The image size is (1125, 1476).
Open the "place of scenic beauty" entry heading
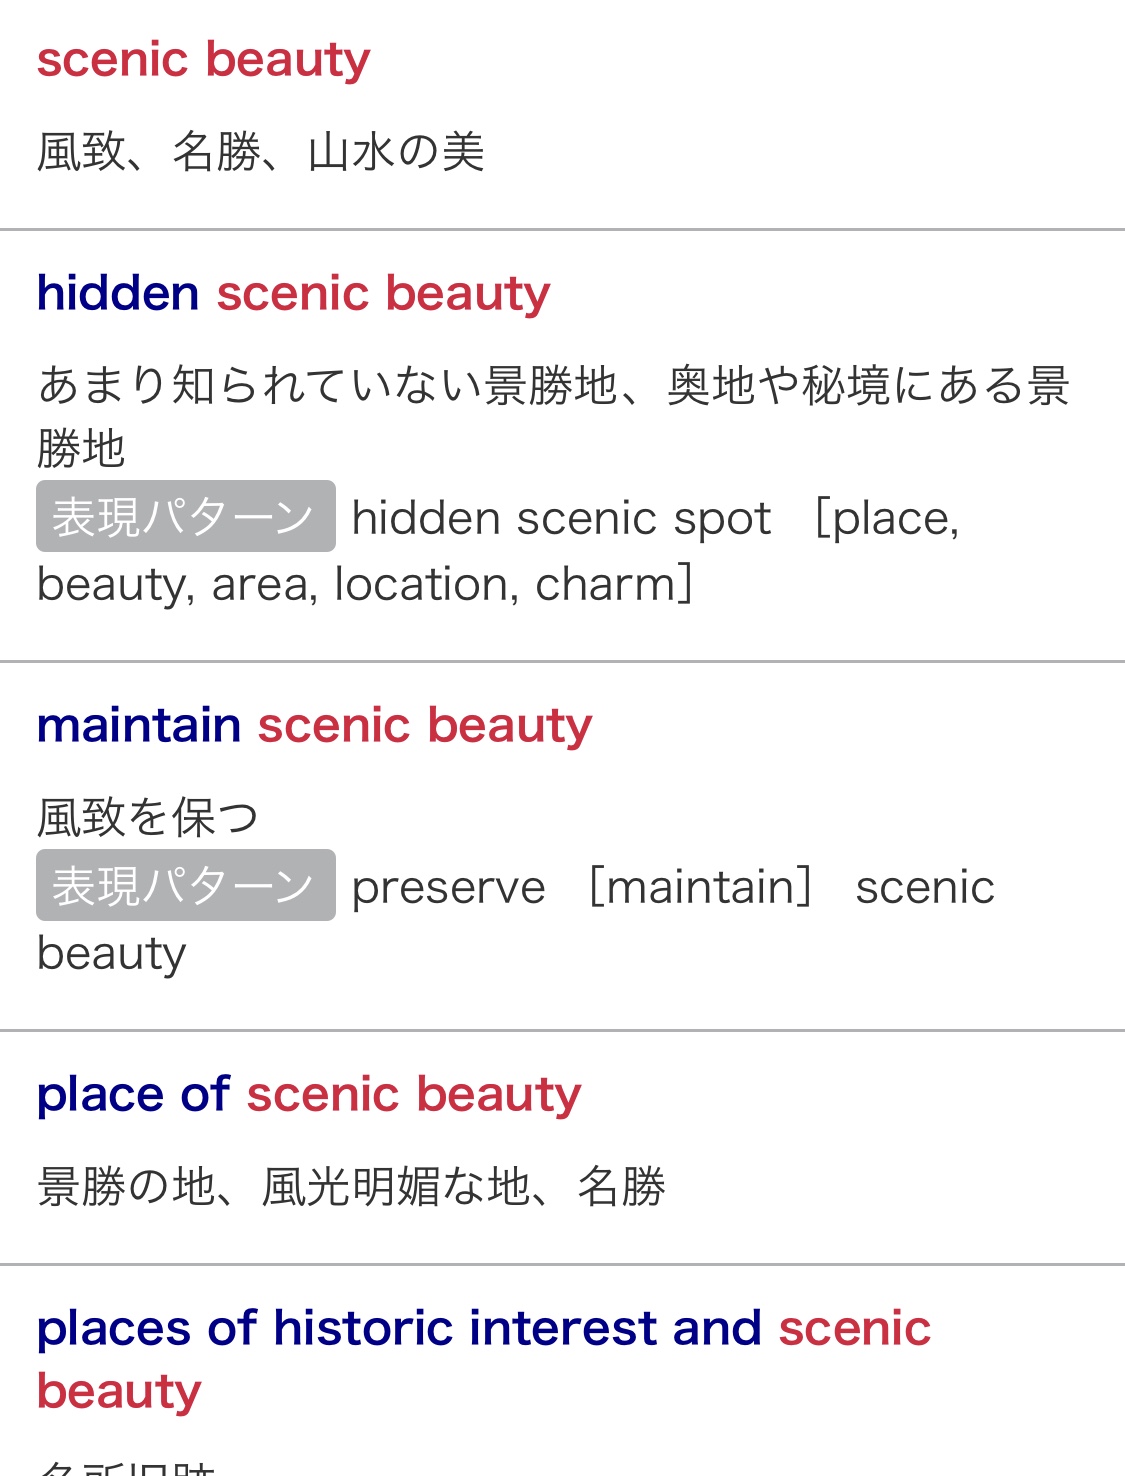(308, 1095)
